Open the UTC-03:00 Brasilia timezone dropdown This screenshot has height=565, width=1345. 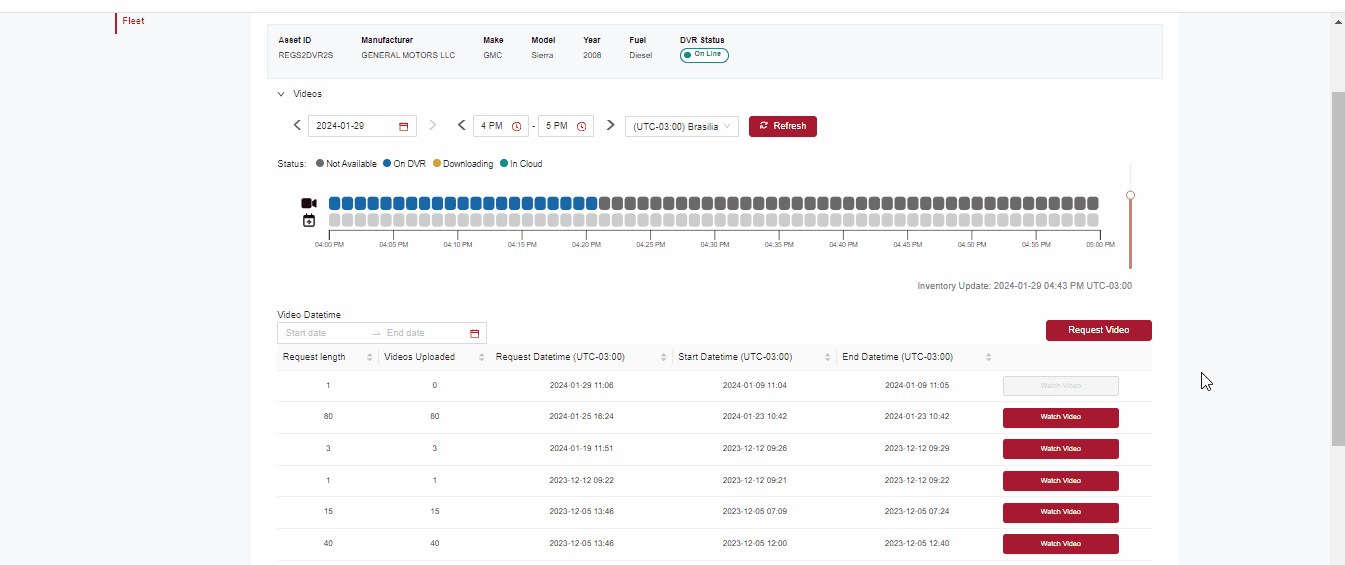682,127
